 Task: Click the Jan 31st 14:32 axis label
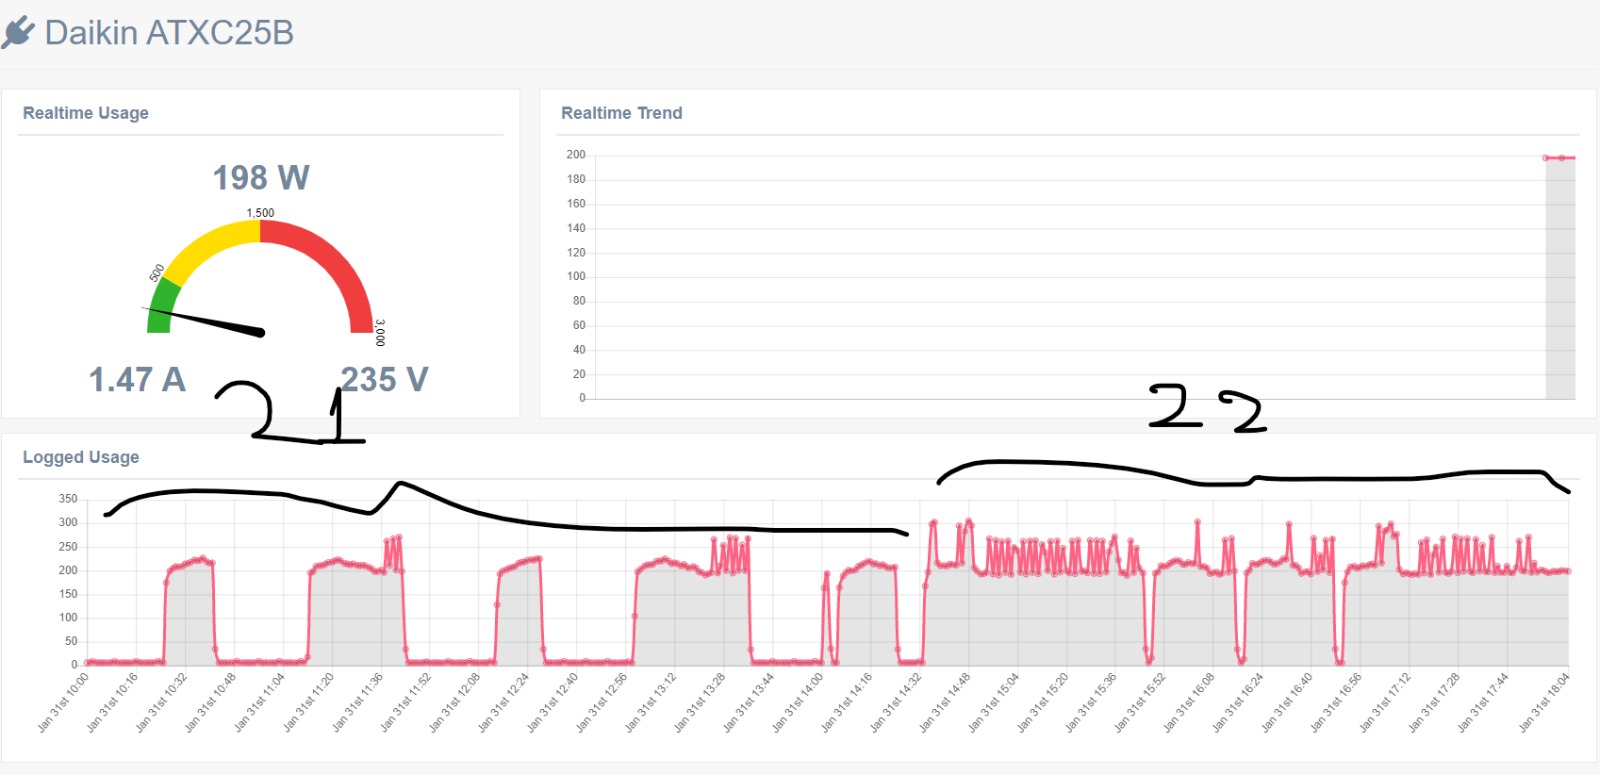(x=896, y=702)
